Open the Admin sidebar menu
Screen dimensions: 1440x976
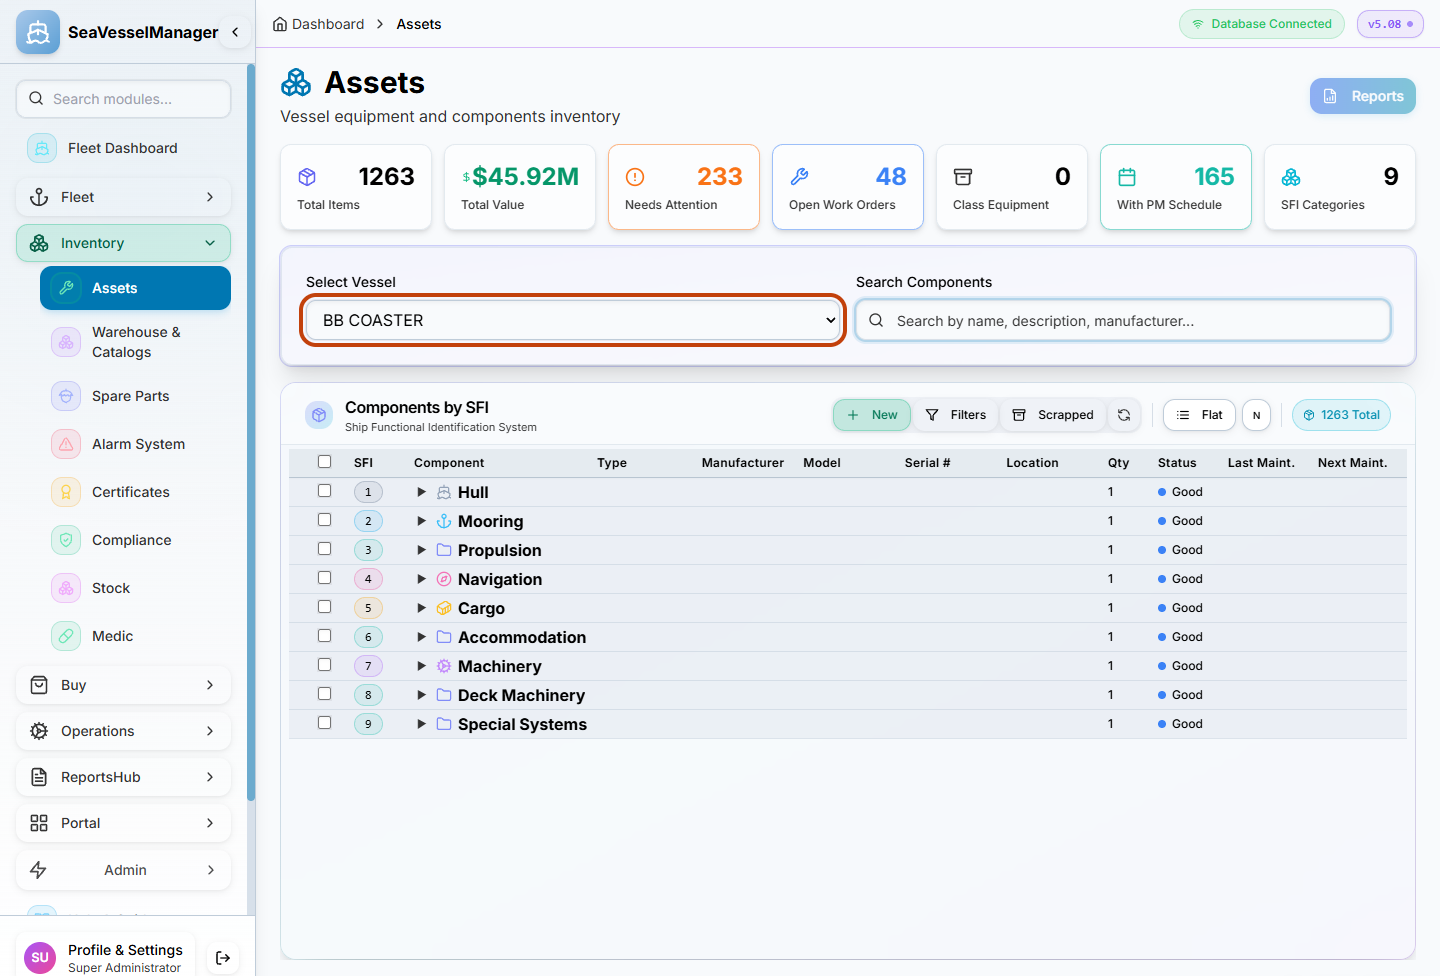[123, 870]
